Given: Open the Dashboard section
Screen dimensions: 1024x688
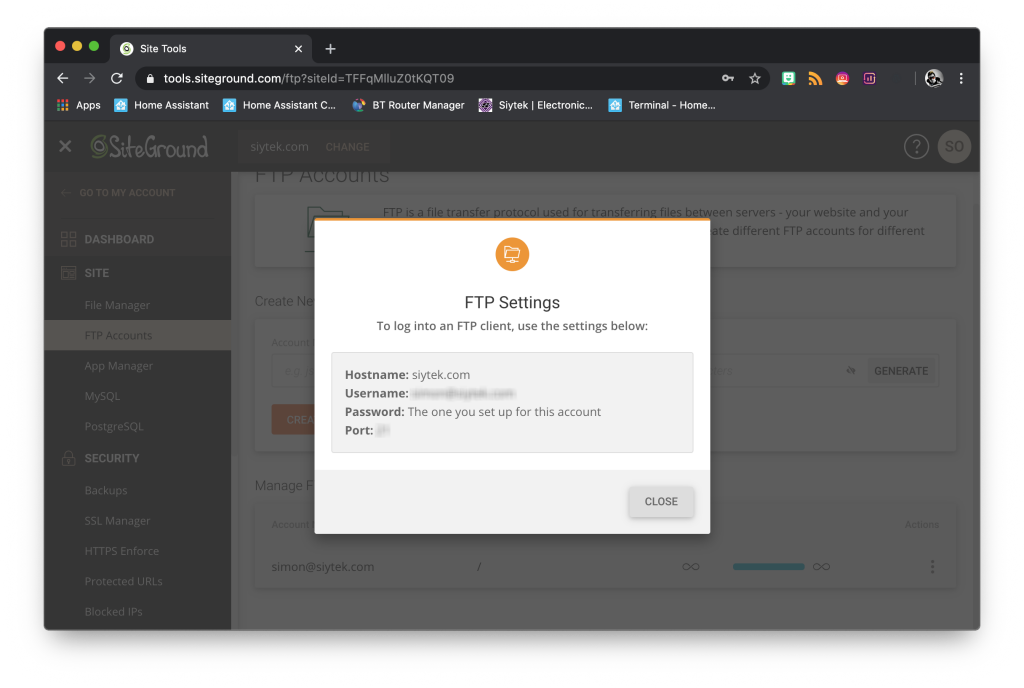Looking at the screenshot, I should (119, 240).
